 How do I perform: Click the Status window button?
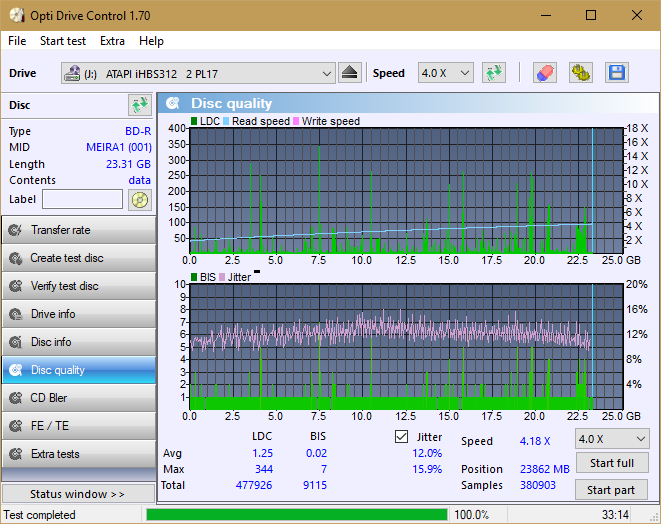click(x=78, y=494)
